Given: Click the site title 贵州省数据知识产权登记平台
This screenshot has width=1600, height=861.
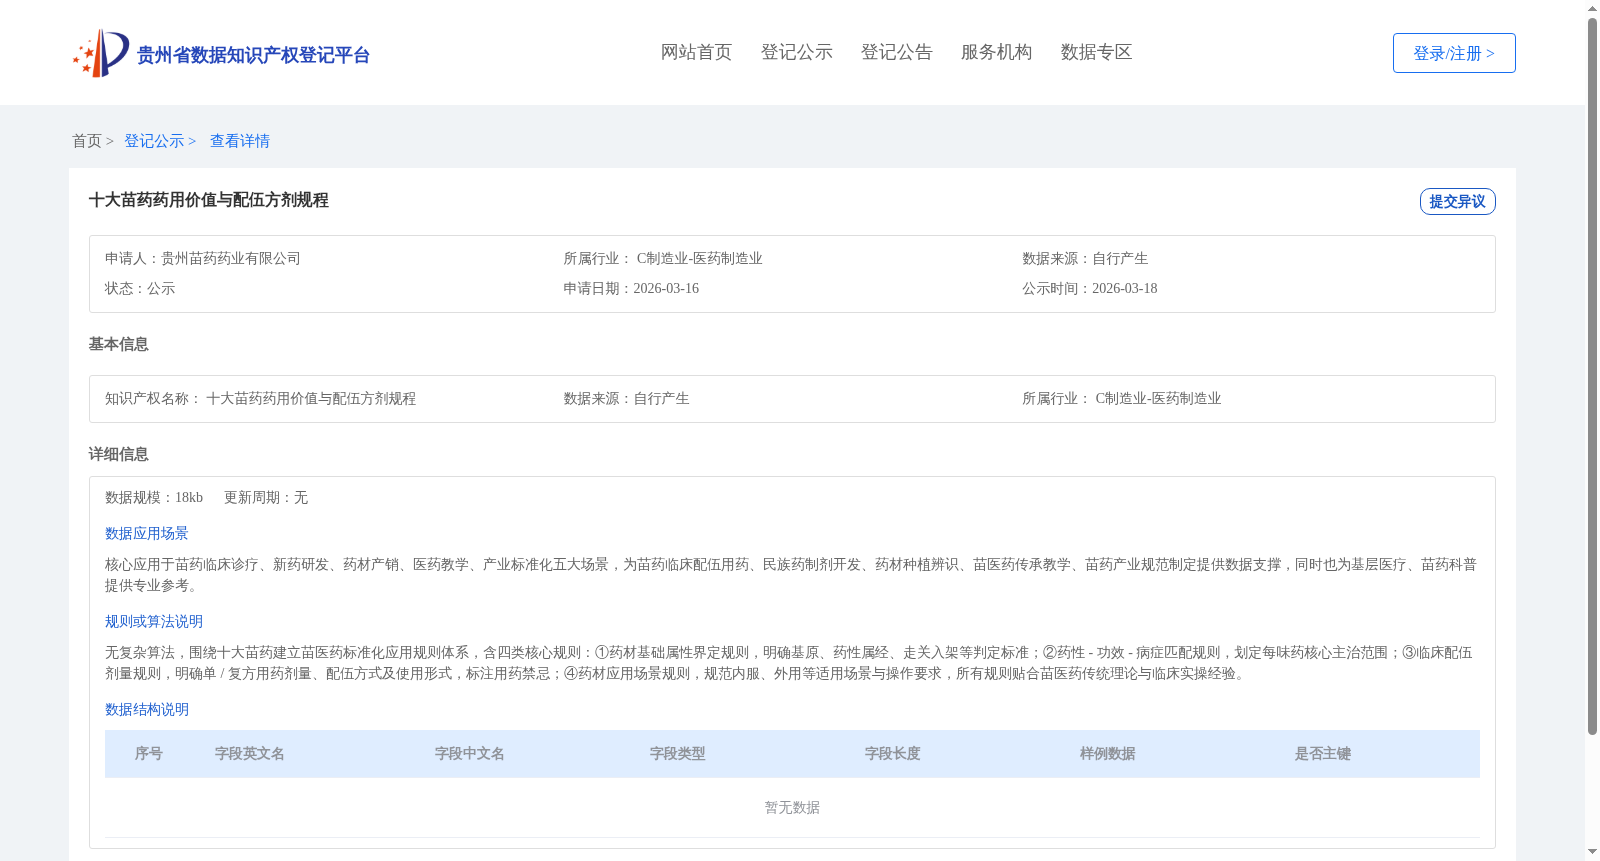Looking at the screenshot, I should [253, 55].
